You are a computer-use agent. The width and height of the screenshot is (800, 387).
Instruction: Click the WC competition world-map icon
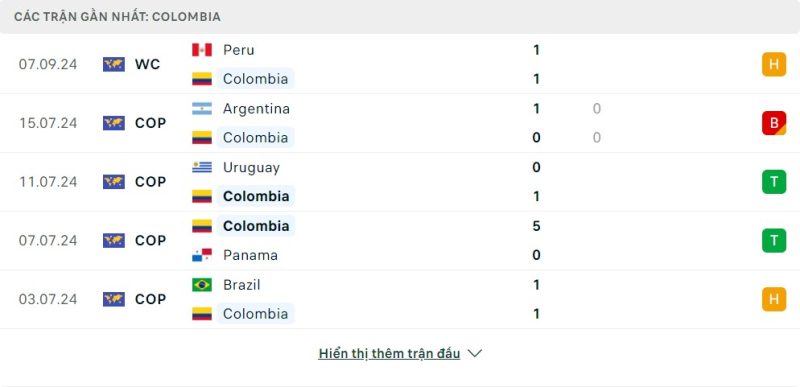click(114, 64)
